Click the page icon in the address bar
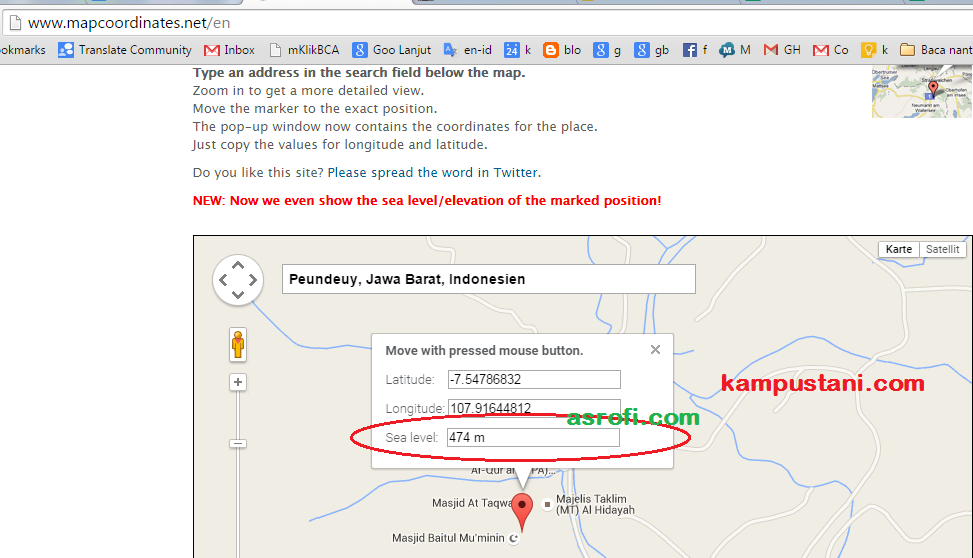 pyautogui.click(x=16, y=23)
